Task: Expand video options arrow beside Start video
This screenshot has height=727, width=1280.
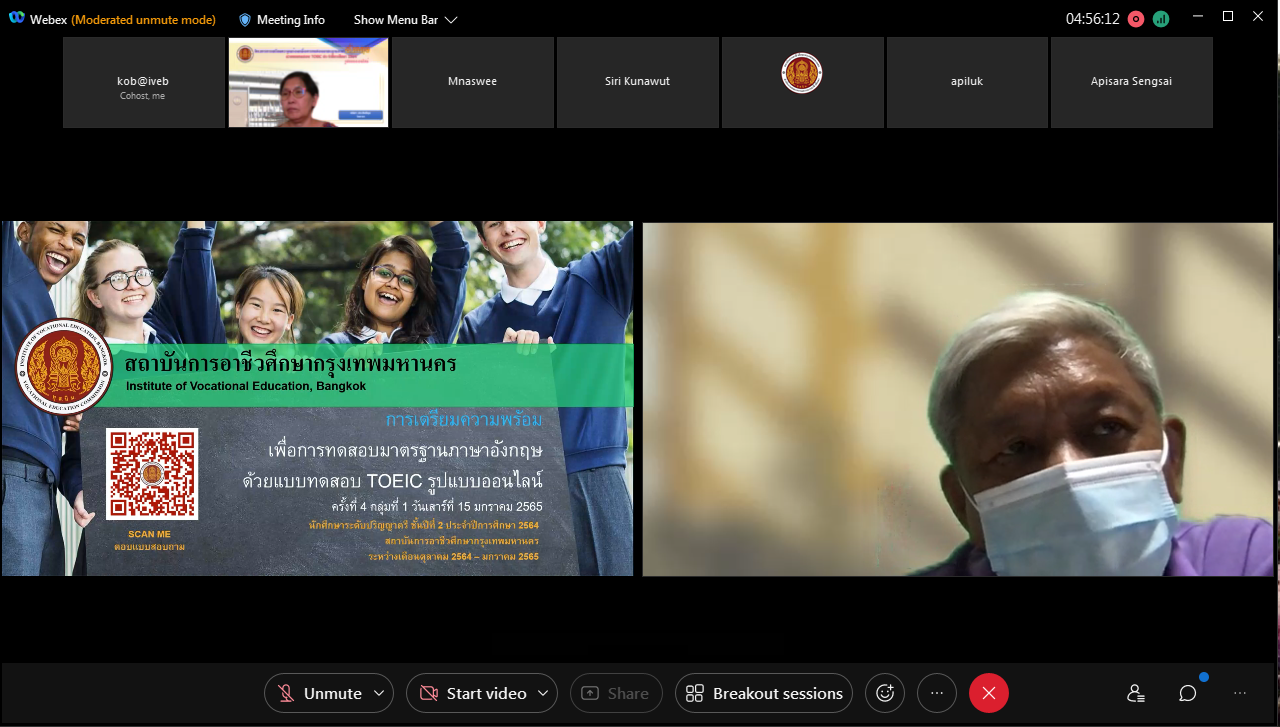Action: (x=543, y=693)
